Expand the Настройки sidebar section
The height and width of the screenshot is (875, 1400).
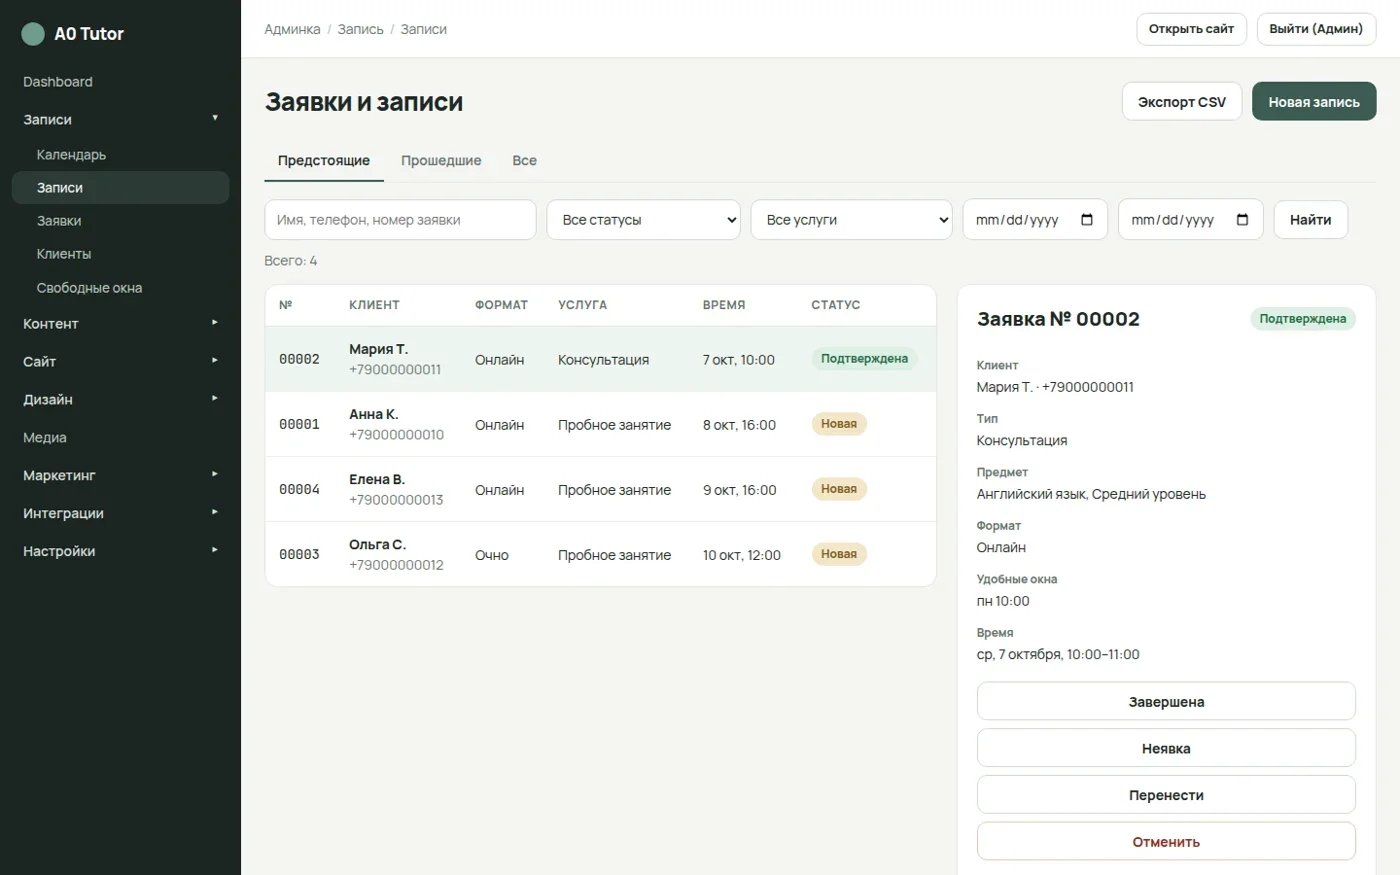coord(120,552)
